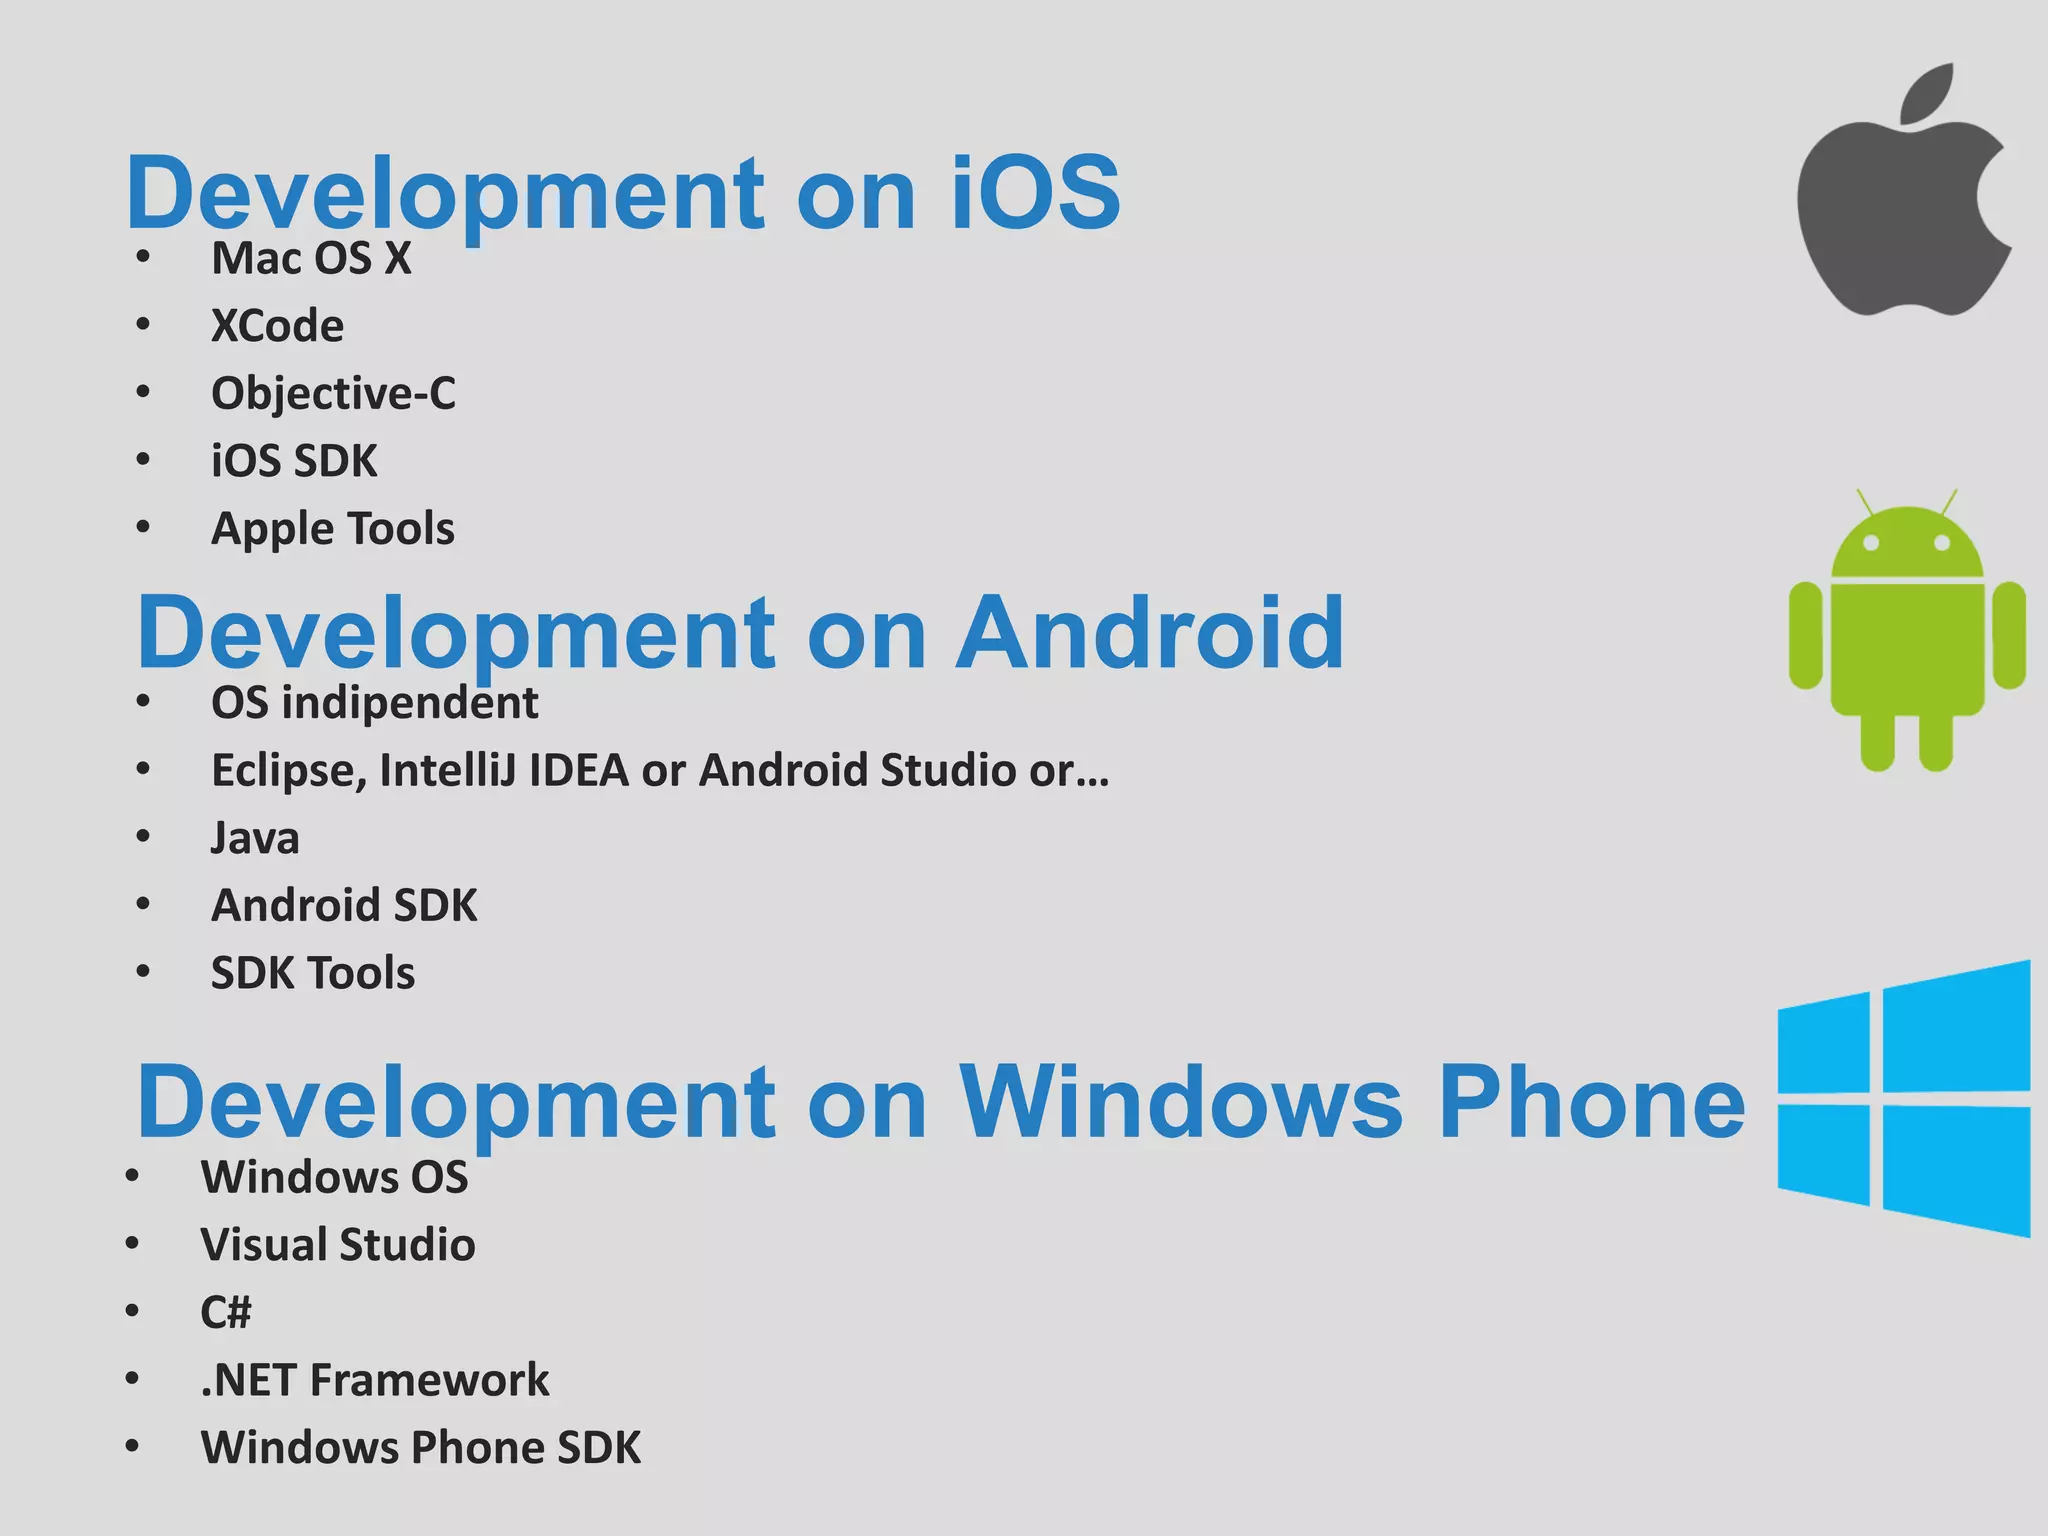The image size is (2048, 1536).
Task: Click the 'Objective-C' bullet item
Action: (333, 393)
